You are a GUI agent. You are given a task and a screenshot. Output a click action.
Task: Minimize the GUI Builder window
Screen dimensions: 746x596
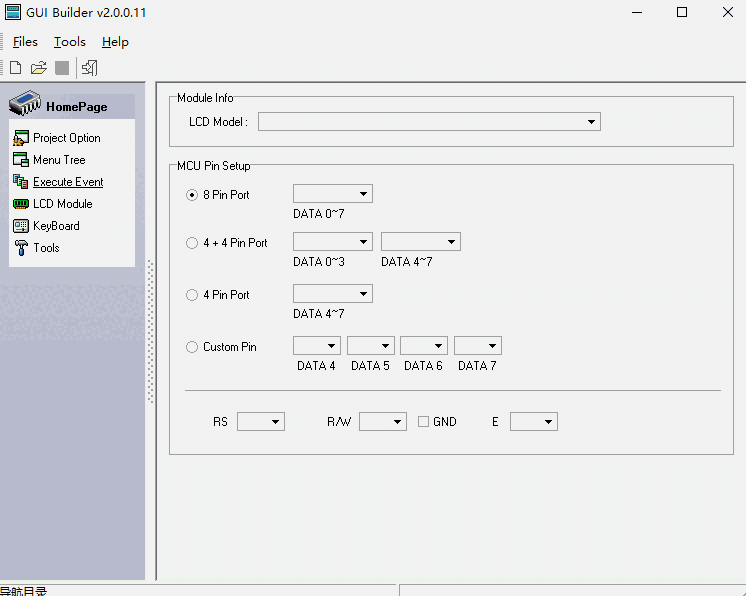[637, 12]
